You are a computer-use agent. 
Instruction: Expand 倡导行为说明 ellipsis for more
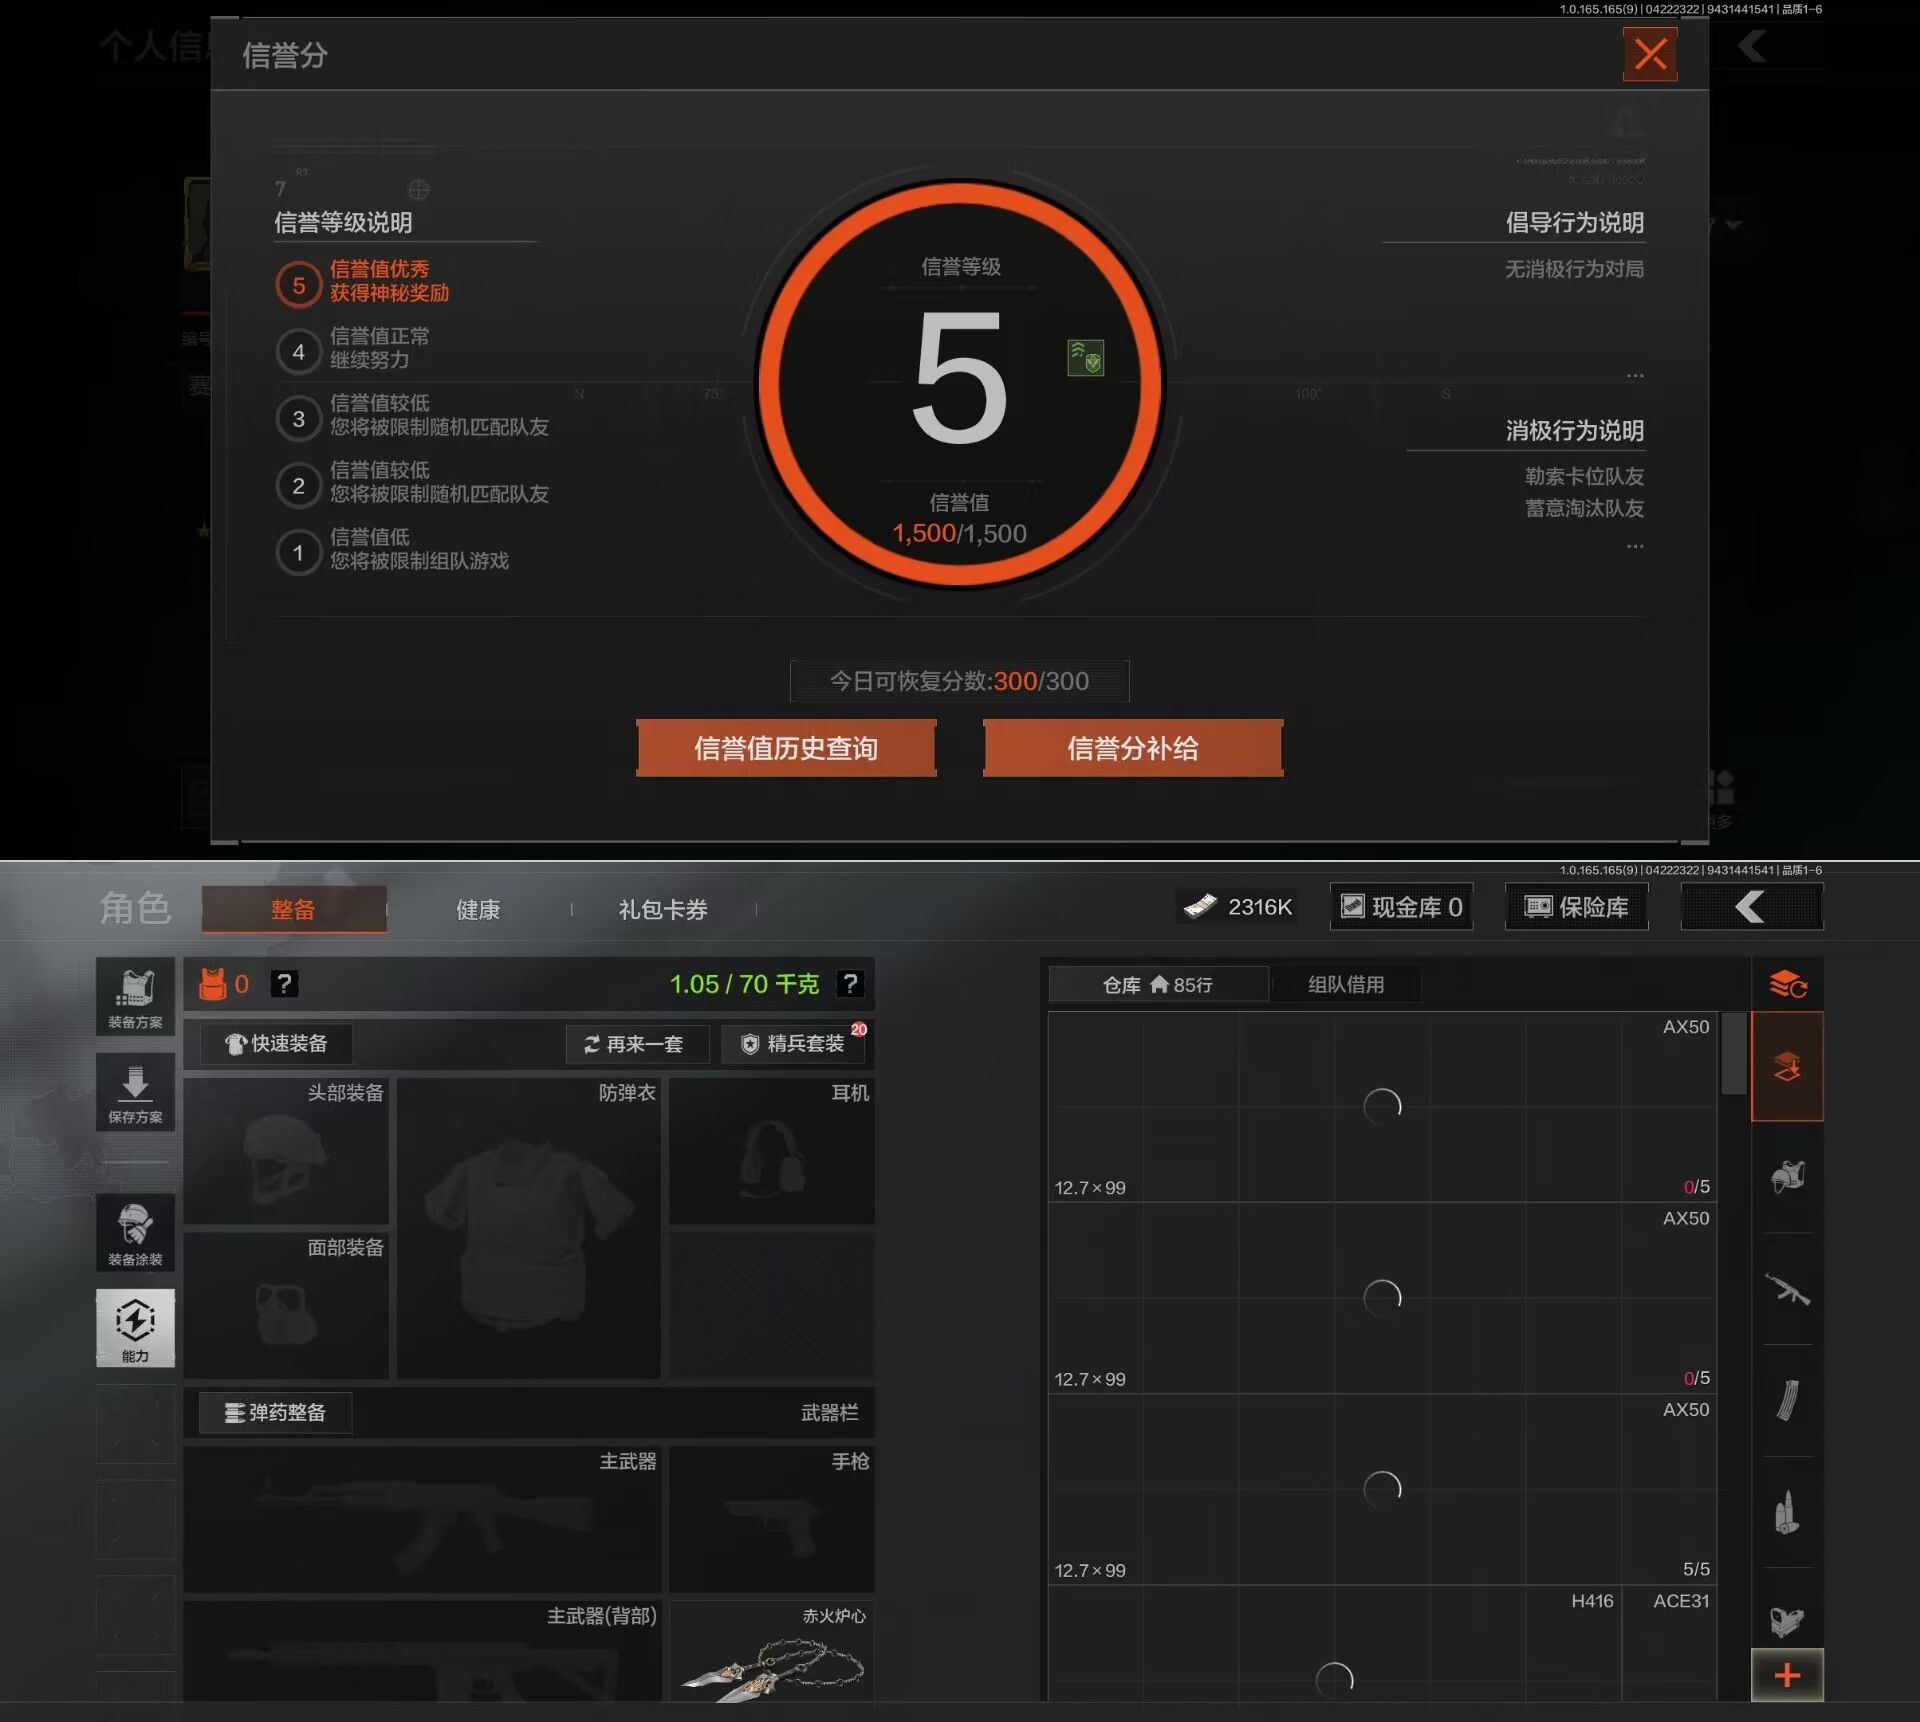(1635, 375)
